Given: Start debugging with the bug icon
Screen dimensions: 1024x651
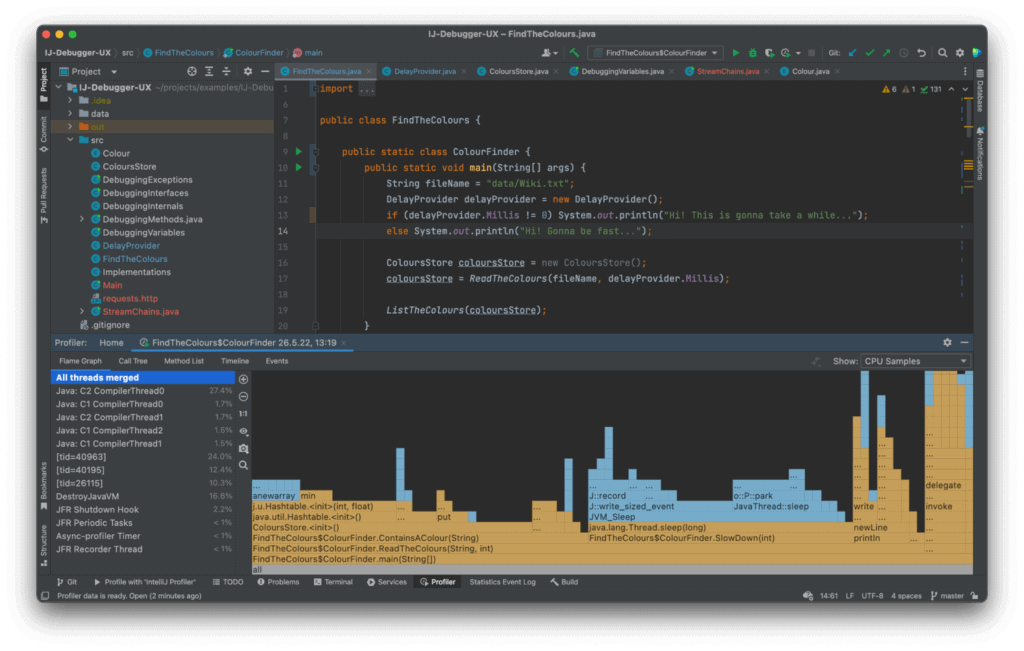Looking at the screenshot, I should (751, 52).
